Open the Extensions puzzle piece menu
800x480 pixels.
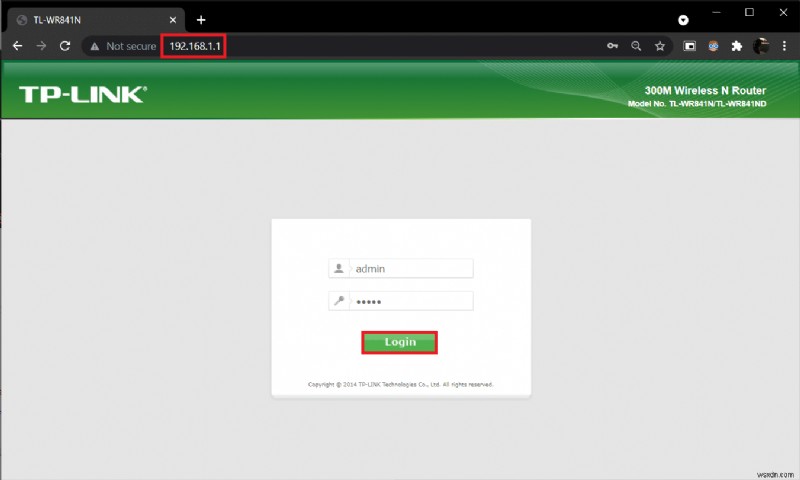click(737, 46)
